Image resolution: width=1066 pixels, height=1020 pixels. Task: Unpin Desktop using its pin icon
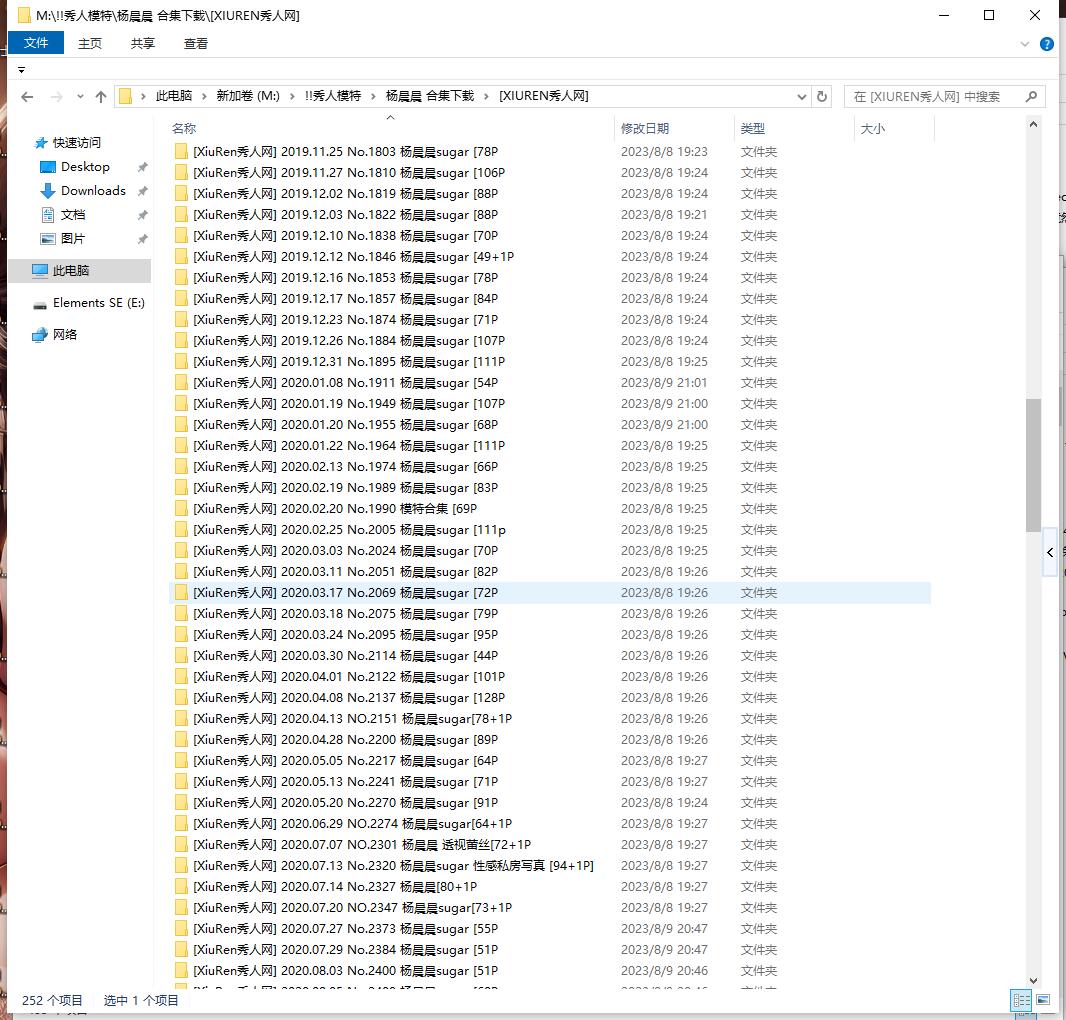[x=142, y=167]
